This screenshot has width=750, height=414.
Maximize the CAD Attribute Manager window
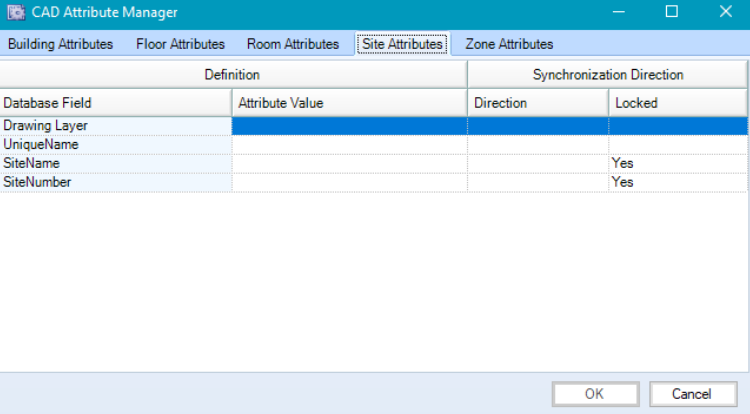[x=671, y=12]
